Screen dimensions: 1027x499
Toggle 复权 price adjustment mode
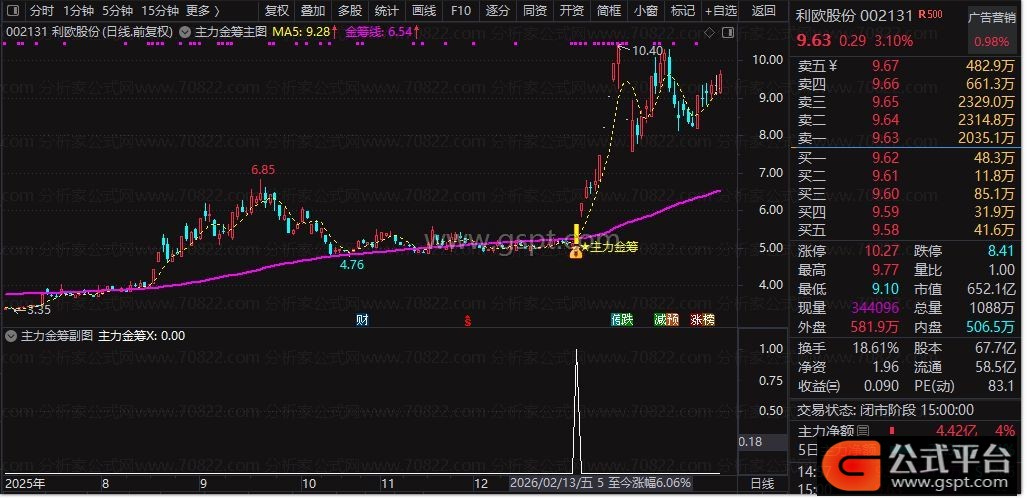coord(277,11)
